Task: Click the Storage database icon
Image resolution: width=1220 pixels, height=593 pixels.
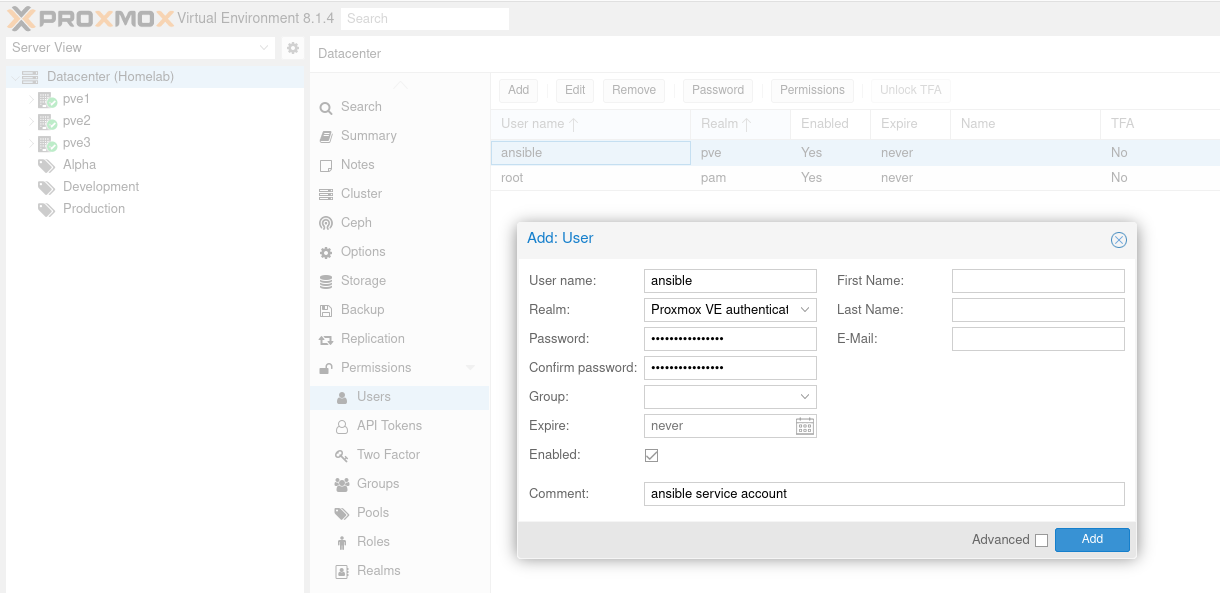Action: pos(326,281)
